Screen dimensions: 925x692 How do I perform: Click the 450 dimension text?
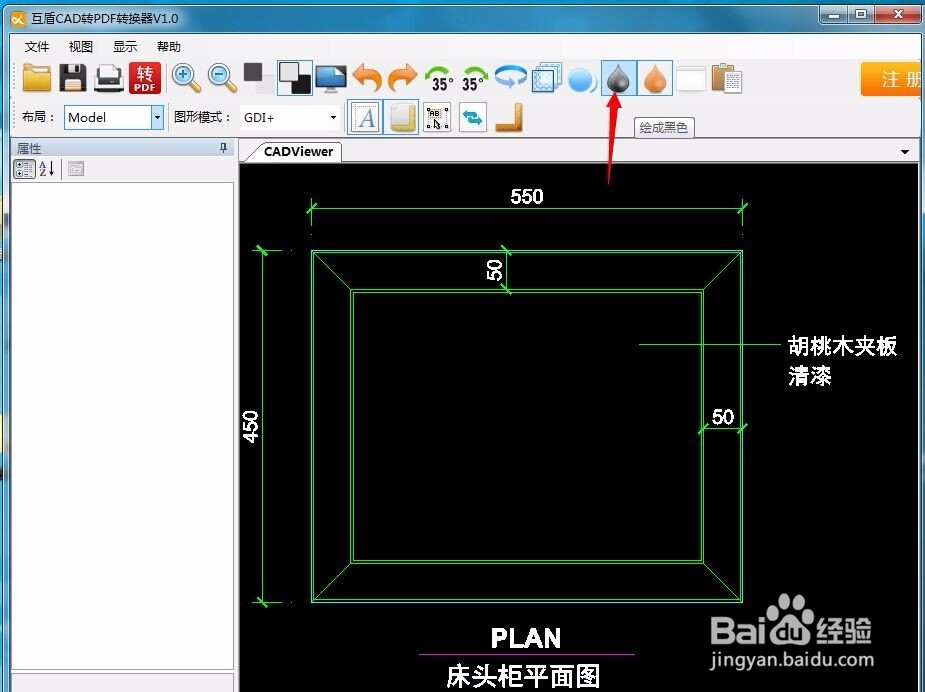pos(251,427)
